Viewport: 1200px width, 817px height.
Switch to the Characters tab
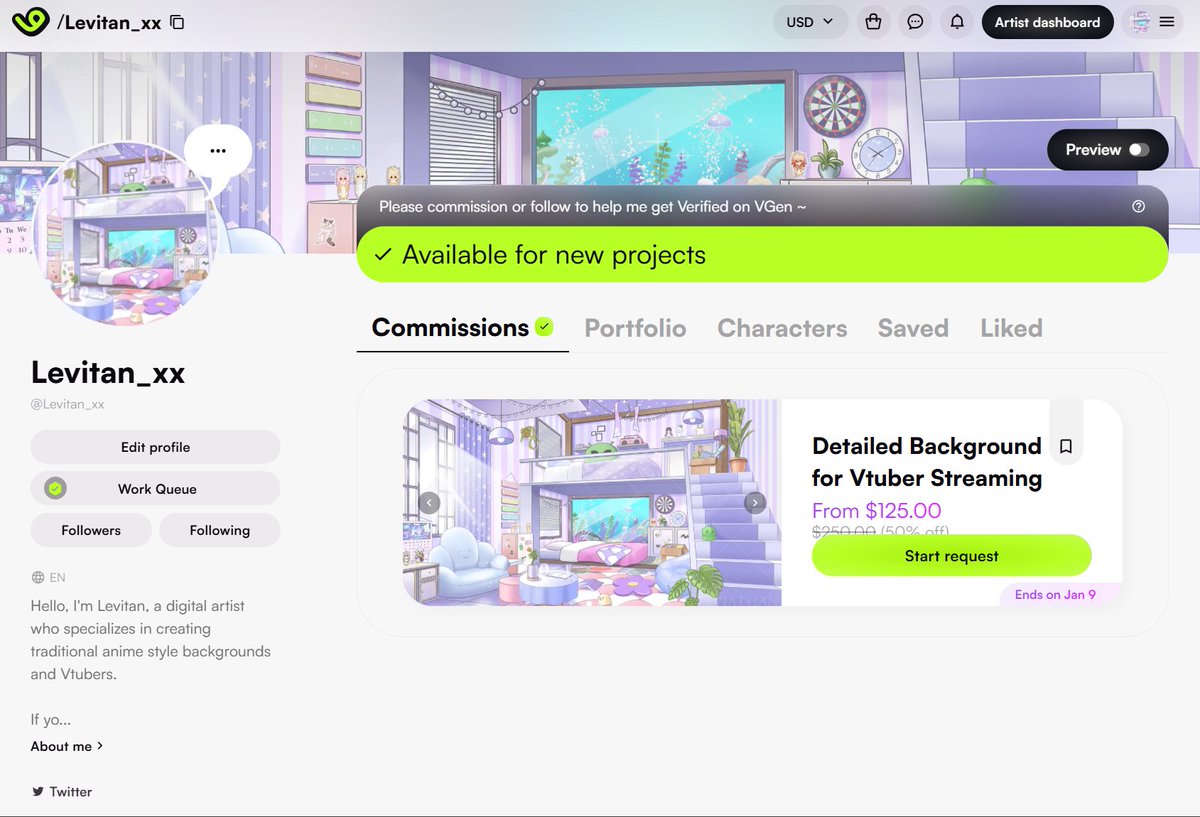pyautogui.click(x=782, y=328)
